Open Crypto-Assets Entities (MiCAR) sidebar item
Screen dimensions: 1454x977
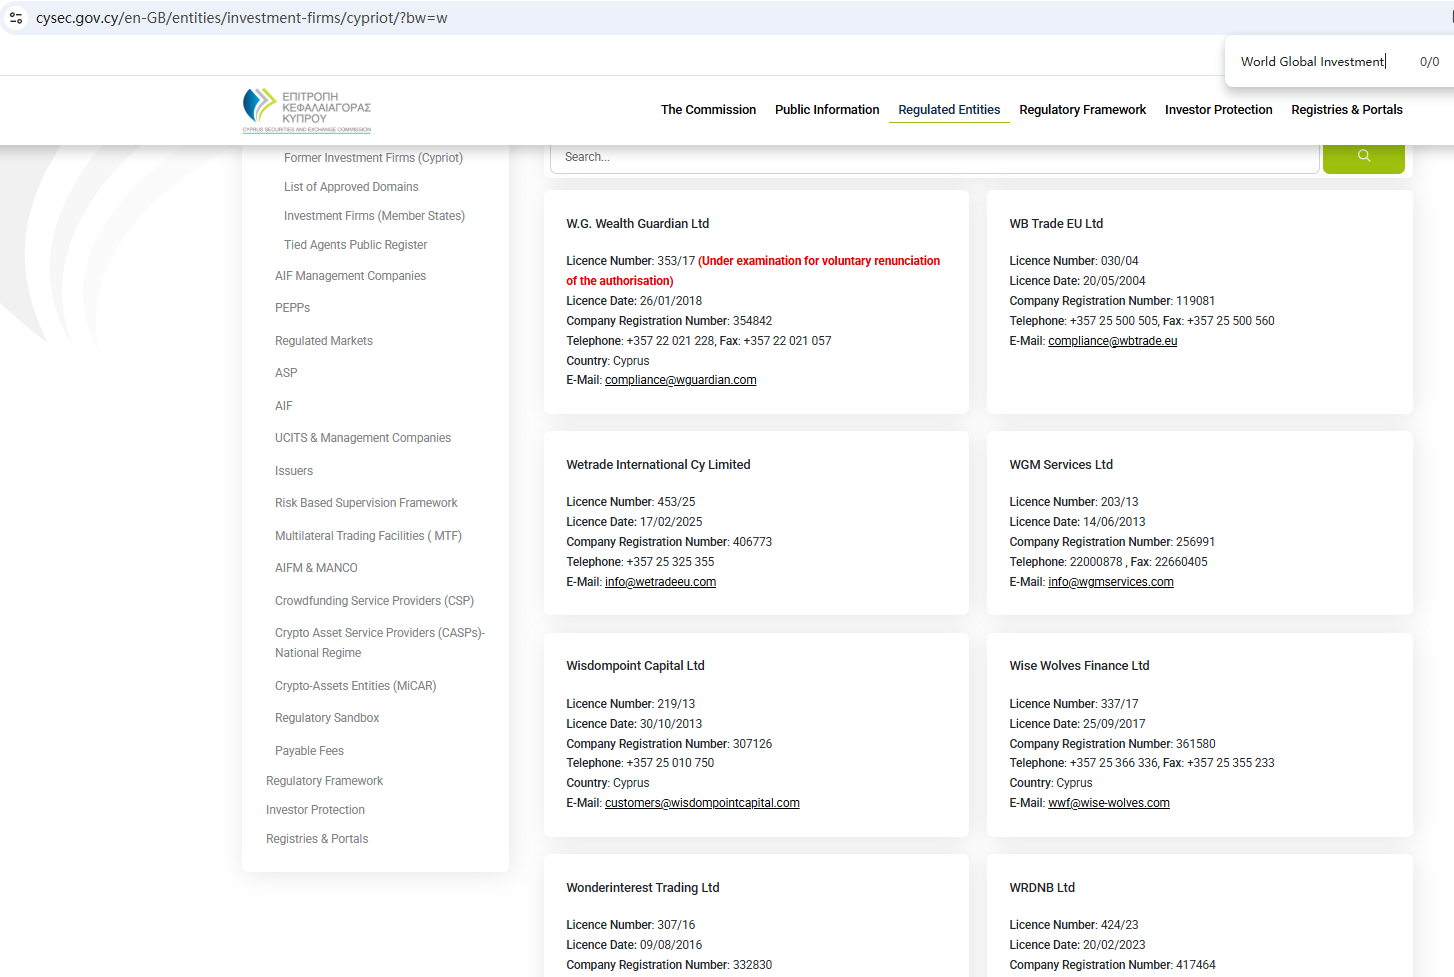tap(355, 686)
